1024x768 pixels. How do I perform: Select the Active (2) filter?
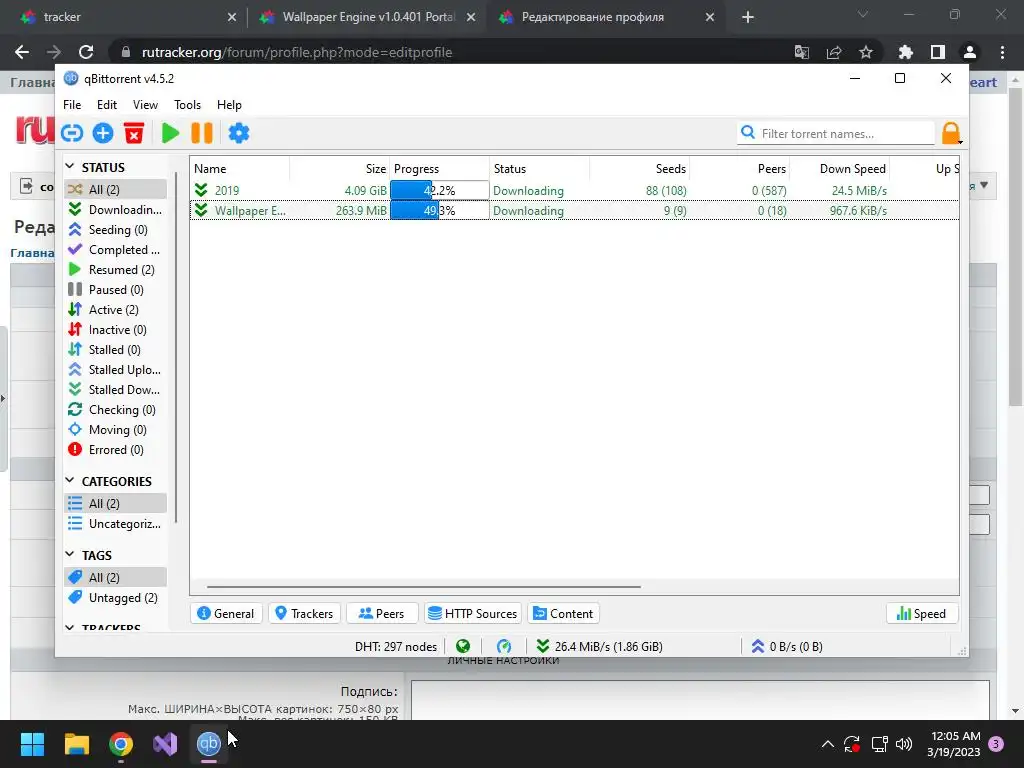click(x=116, y=310)
